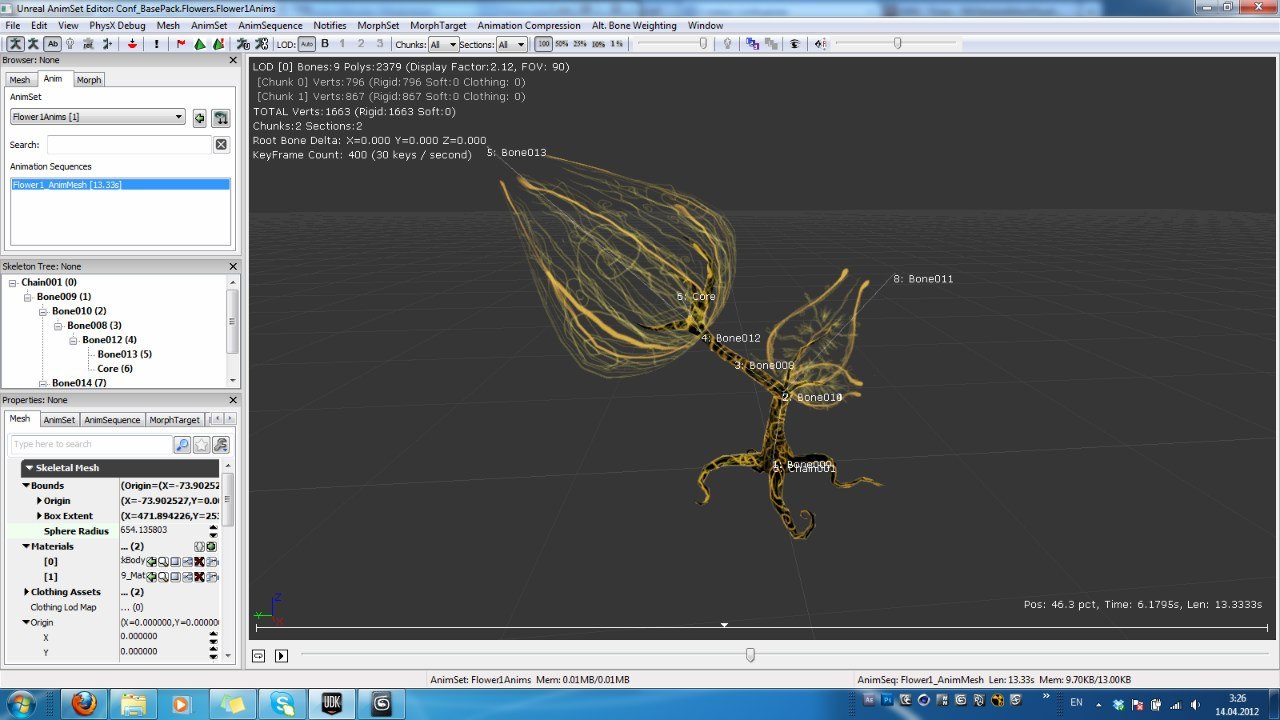1280x720 pixels.
Task: Open the PhysX Debug menu
Action: [118, 25]
